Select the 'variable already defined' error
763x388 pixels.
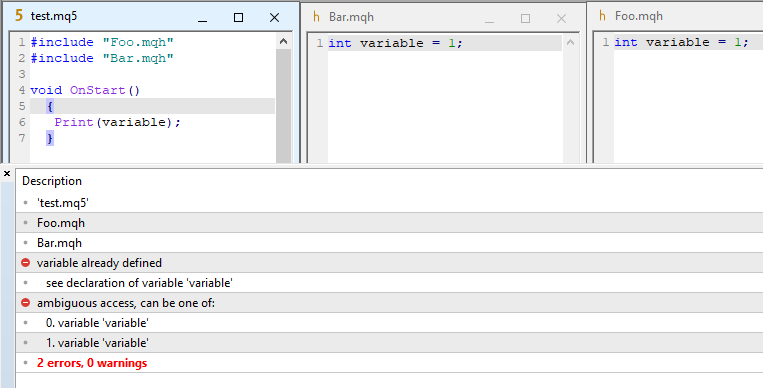click(389, 263)
